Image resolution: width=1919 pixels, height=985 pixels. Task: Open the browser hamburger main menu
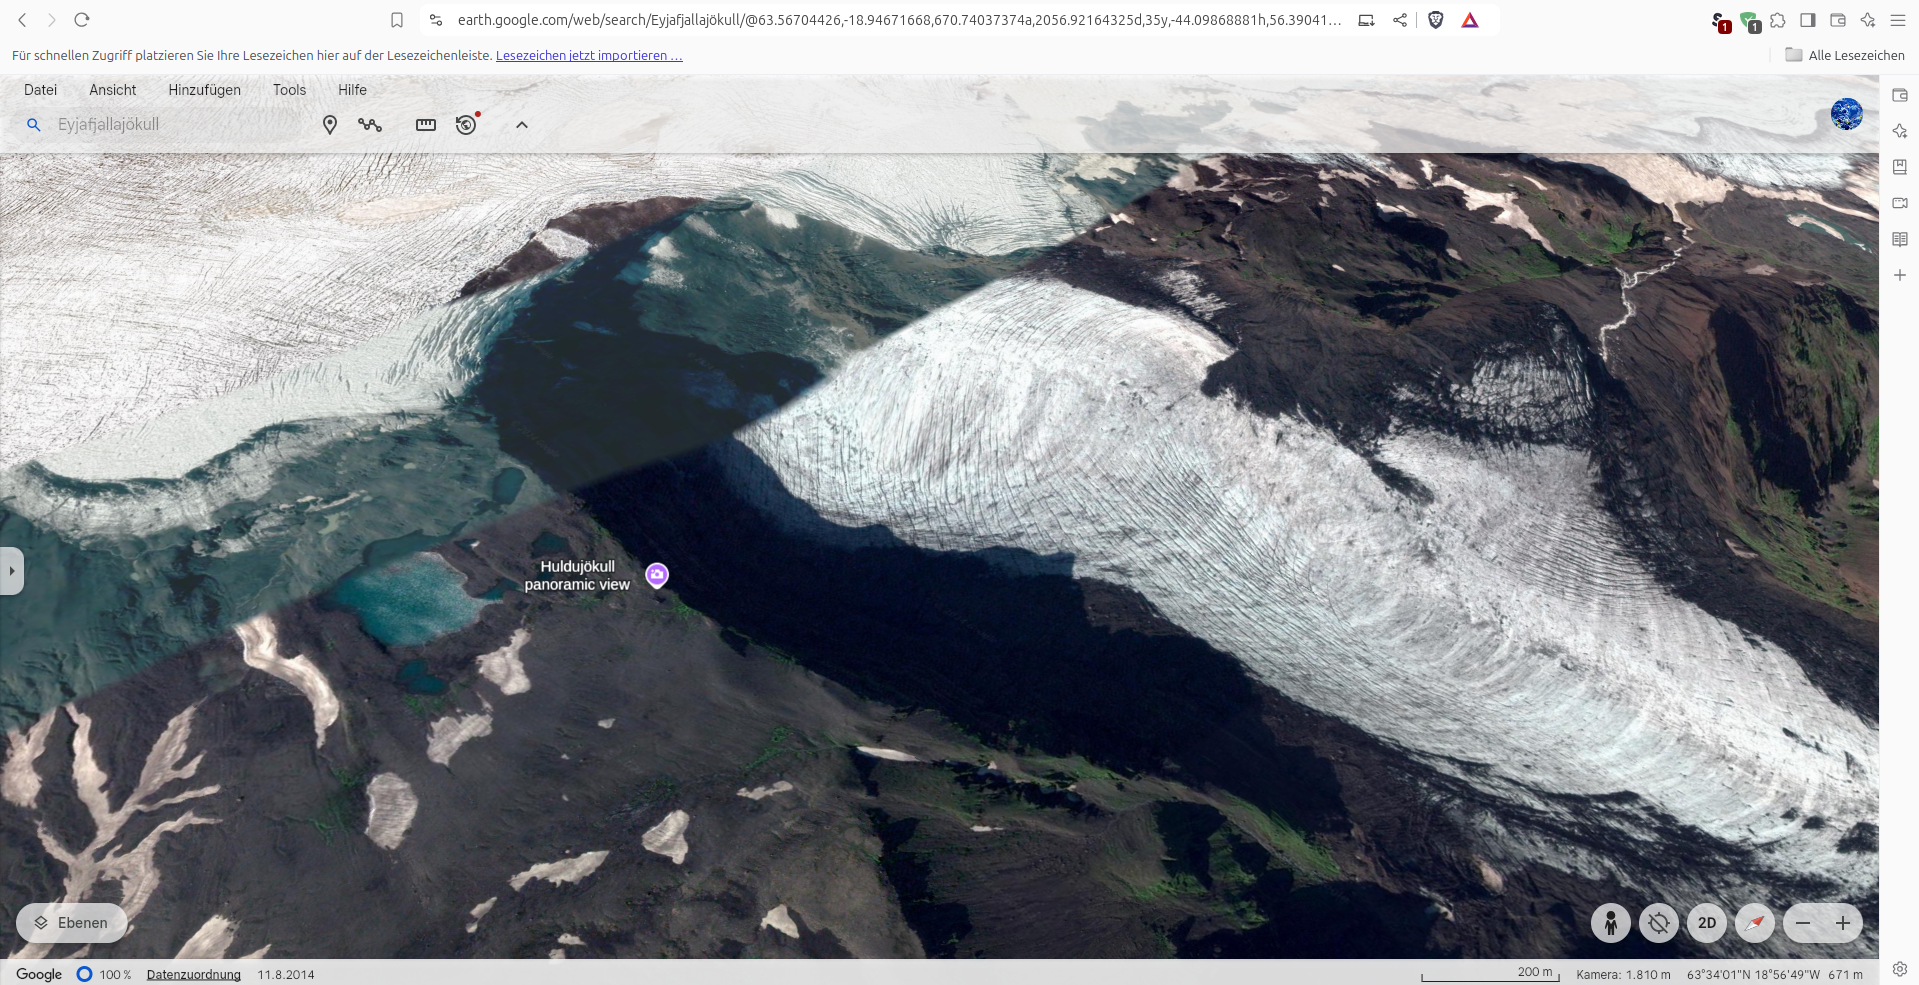(x=1898, y=20)
